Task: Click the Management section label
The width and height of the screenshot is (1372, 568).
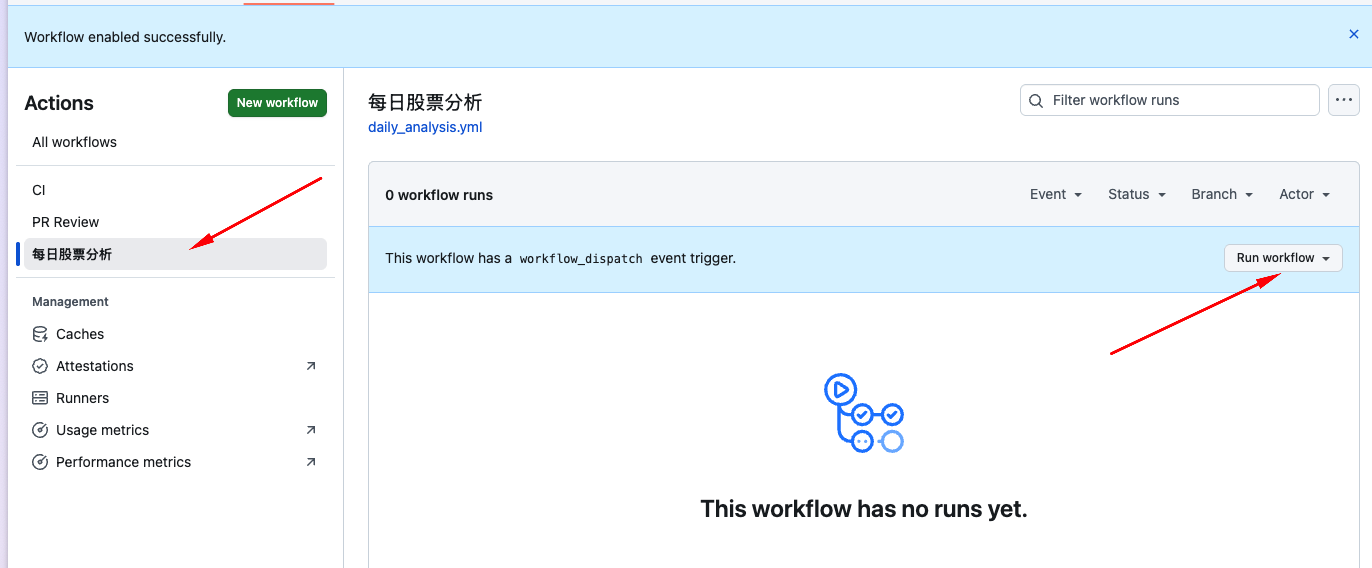Action: (70, 302)
